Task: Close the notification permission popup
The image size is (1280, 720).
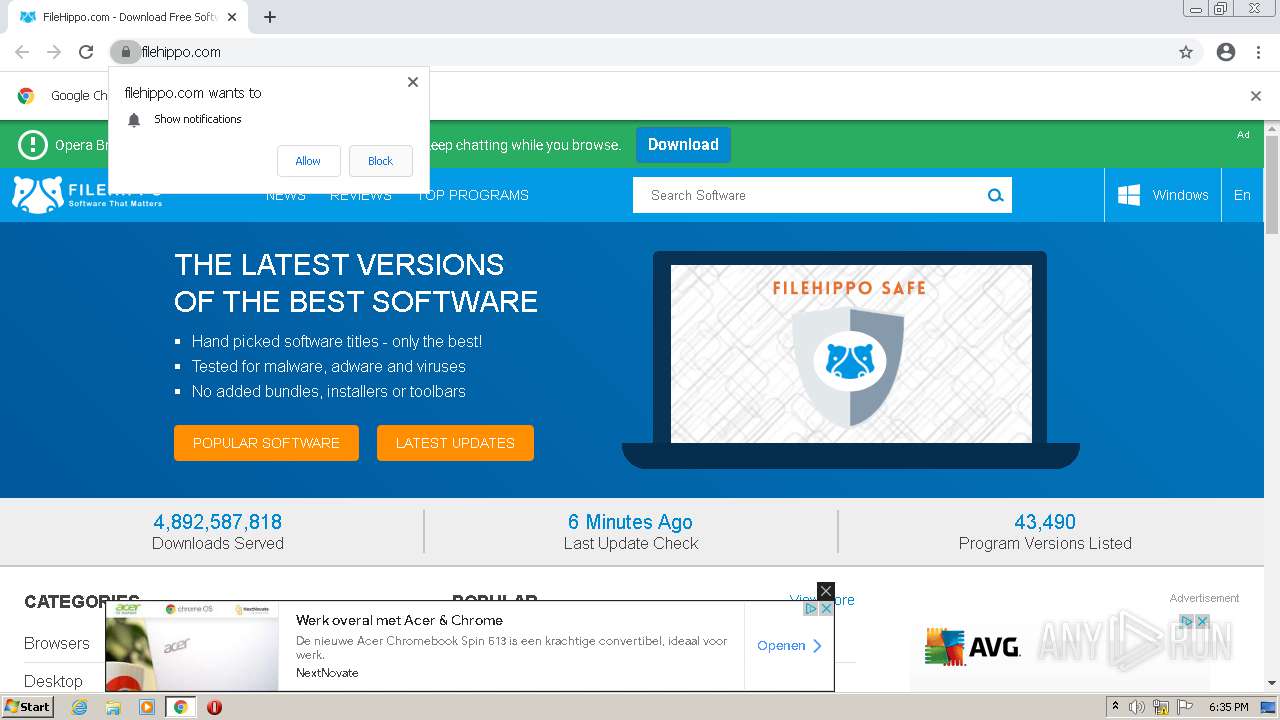Action: pyautogui.click(x=413, y=82)
